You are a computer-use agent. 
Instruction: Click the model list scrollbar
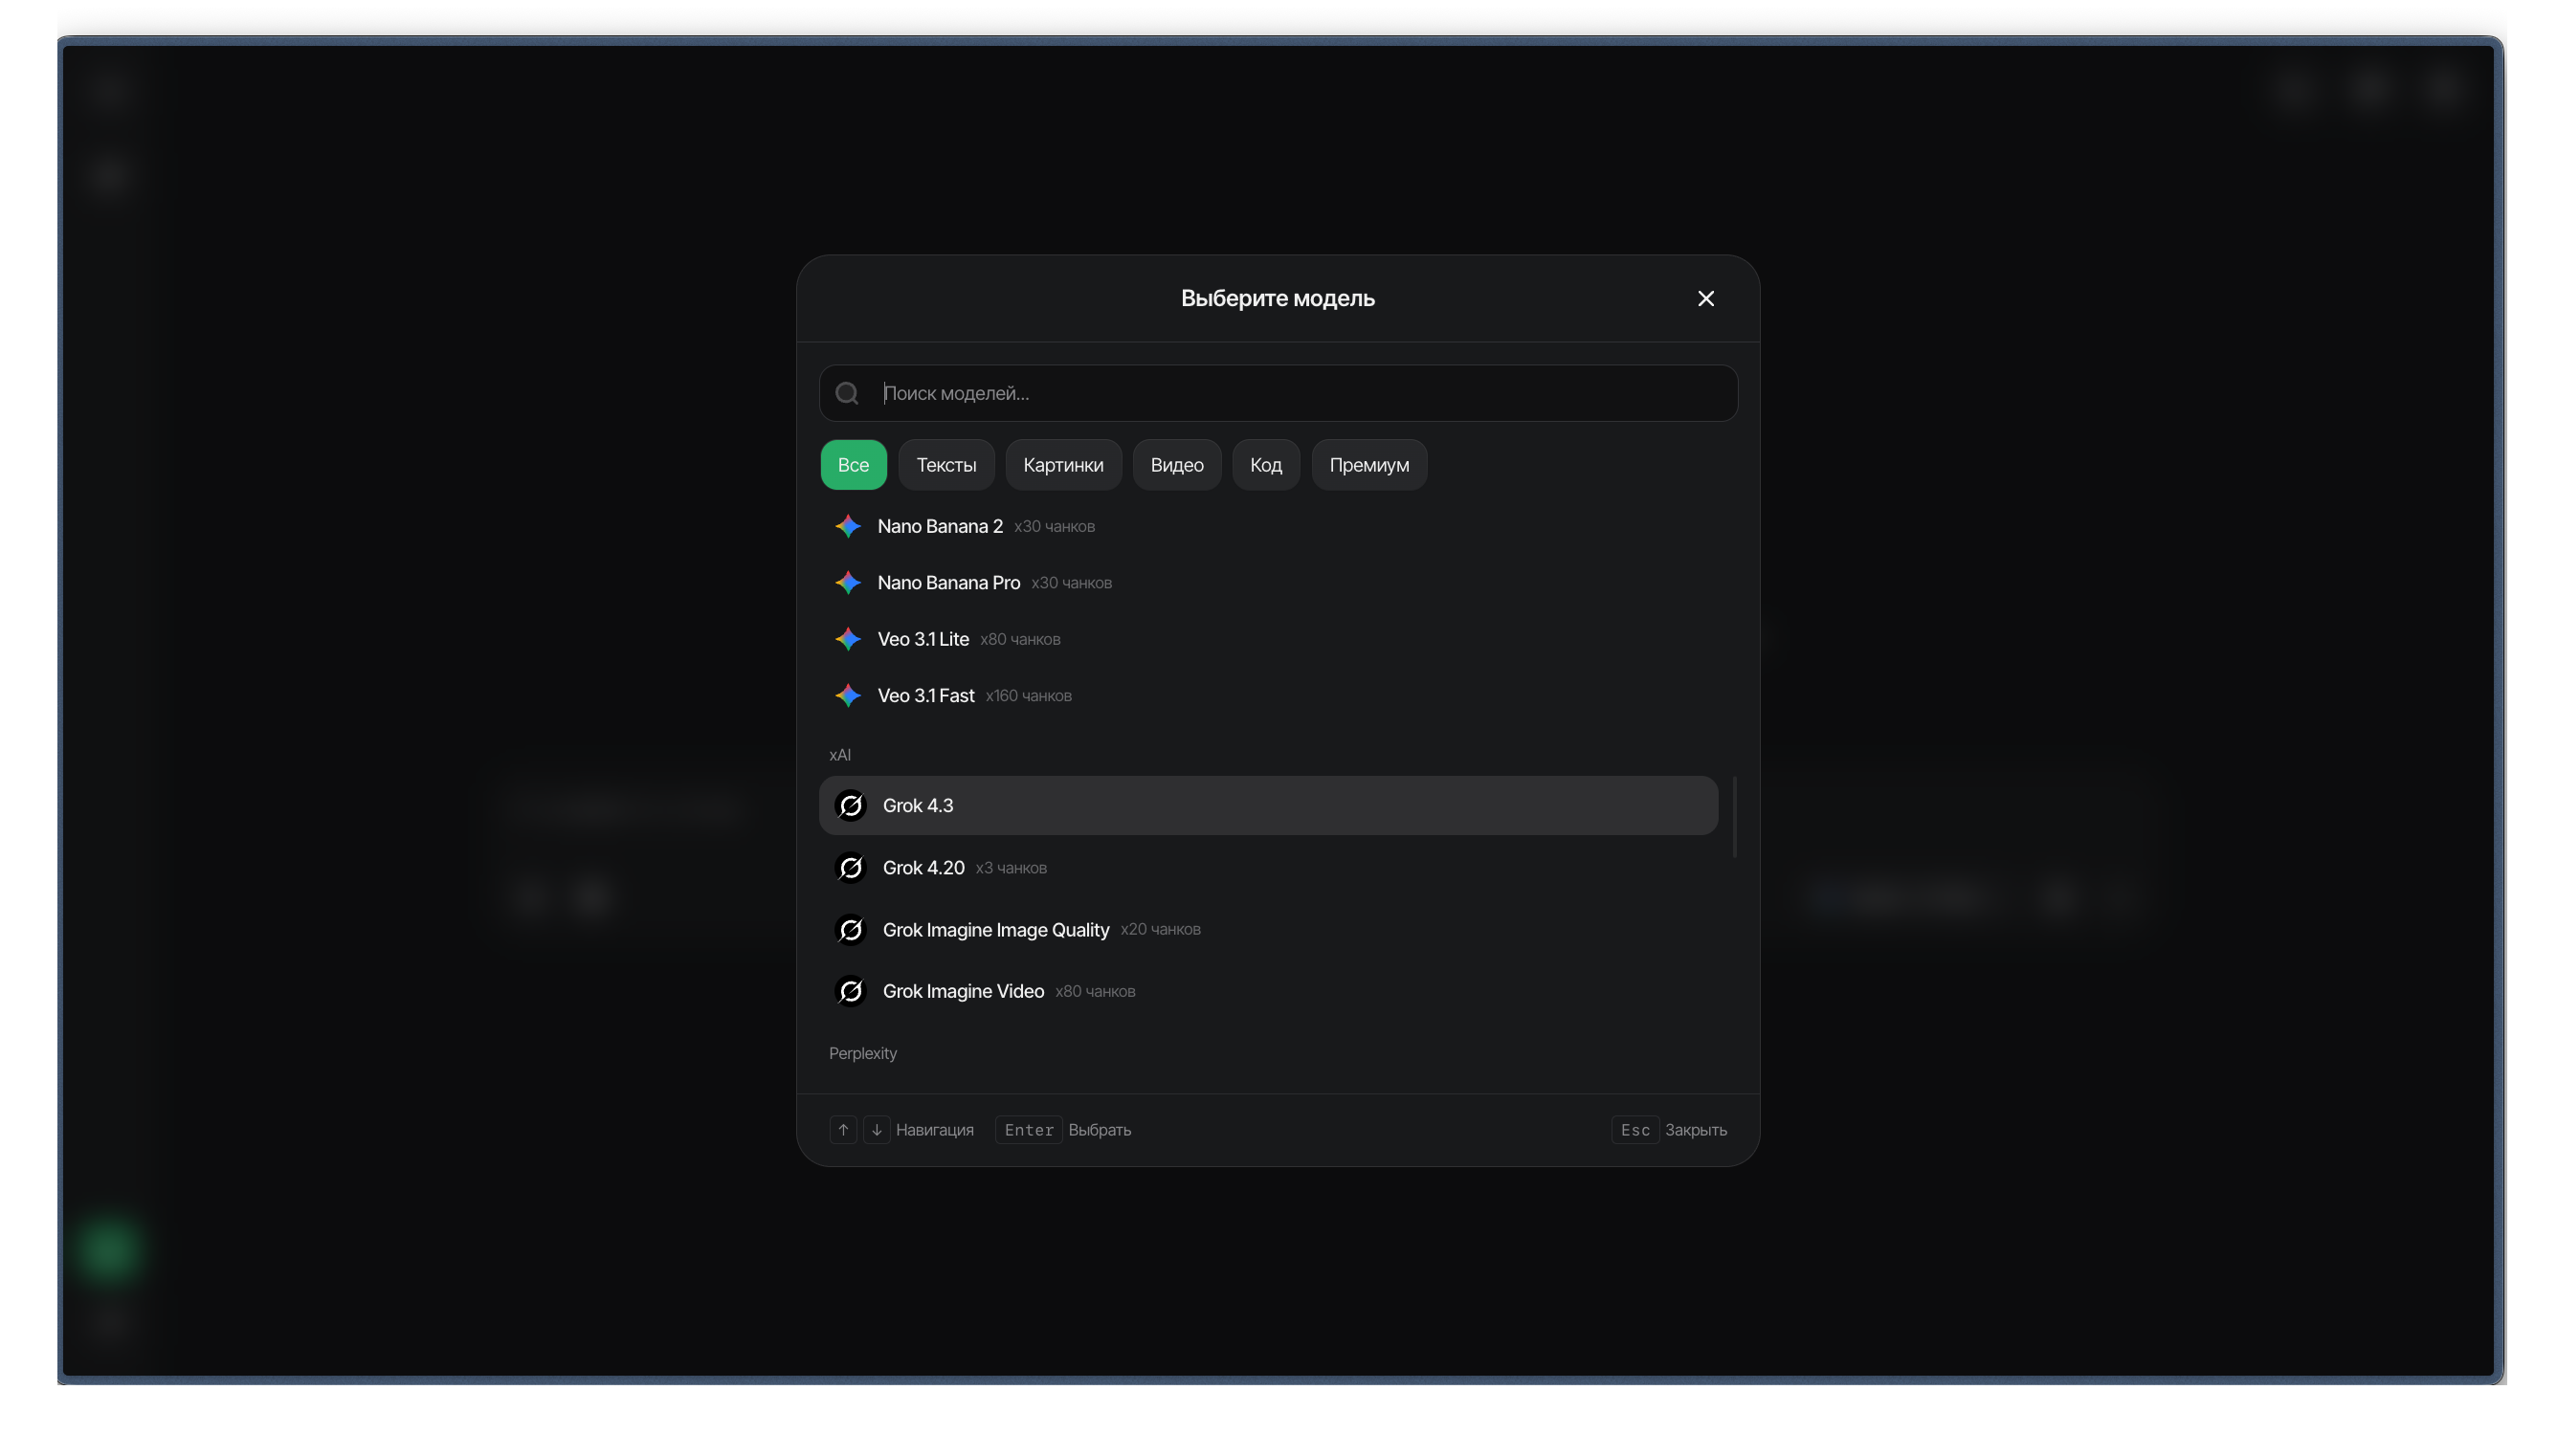pos(1733,816)
